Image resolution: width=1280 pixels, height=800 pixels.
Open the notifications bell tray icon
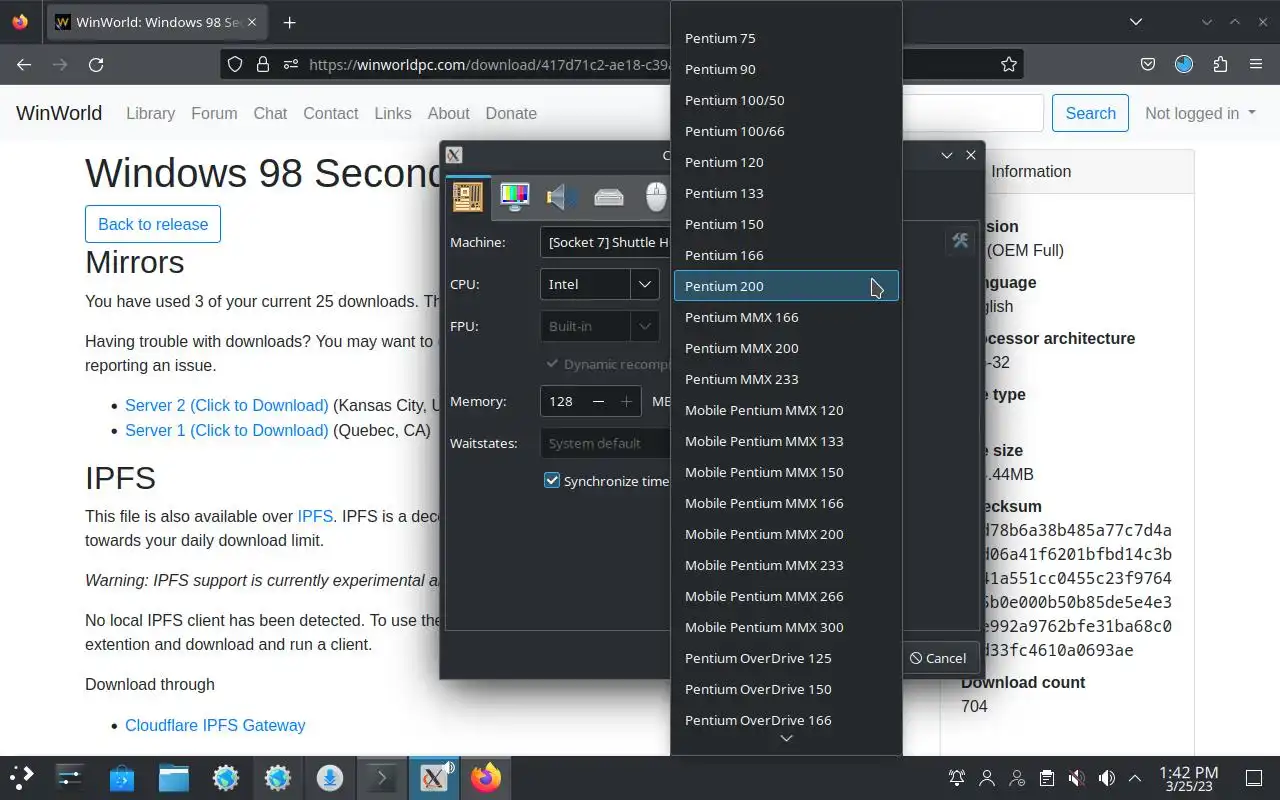957,778
